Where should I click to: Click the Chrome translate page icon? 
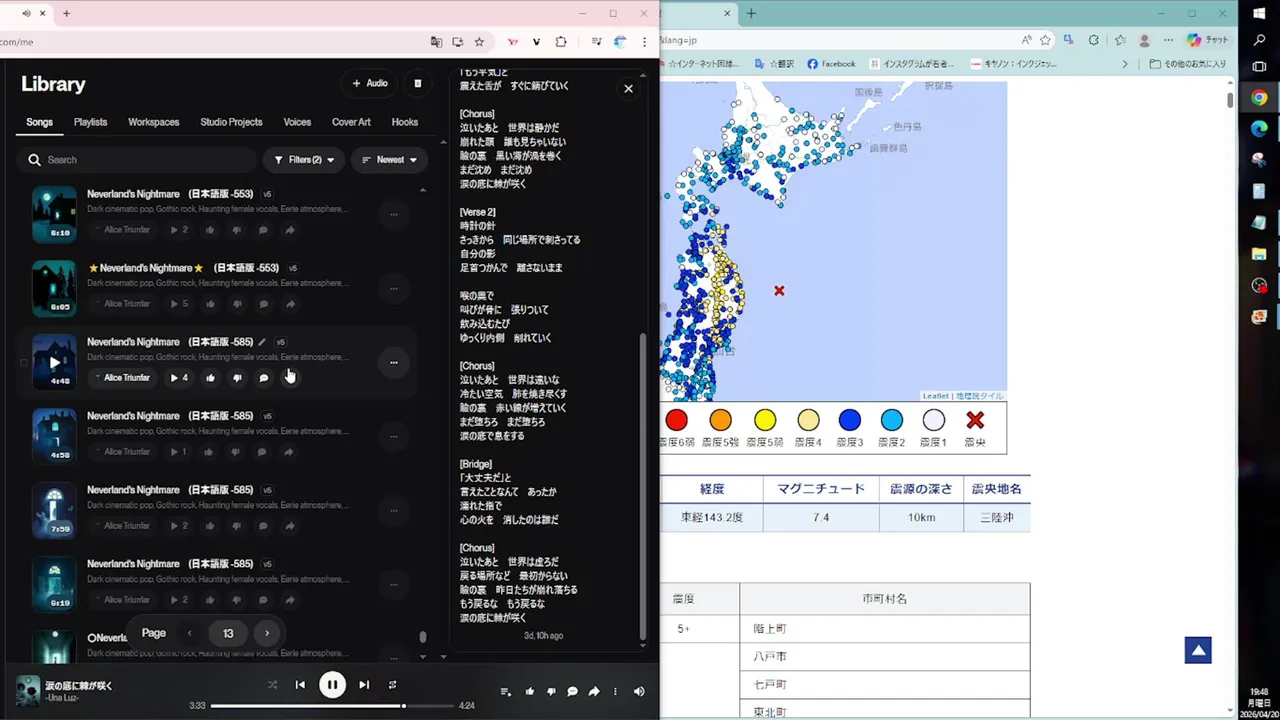pyautogui.click(x=436, y=42)
